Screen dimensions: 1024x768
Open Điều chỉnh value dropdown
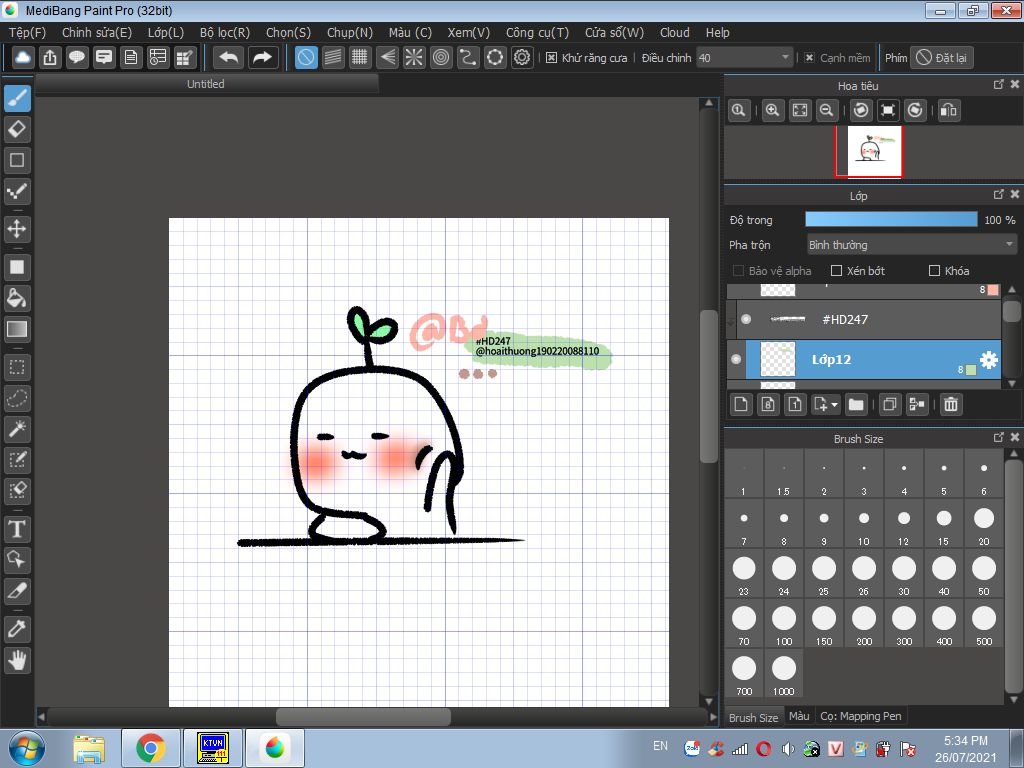(x=785, y=57)
